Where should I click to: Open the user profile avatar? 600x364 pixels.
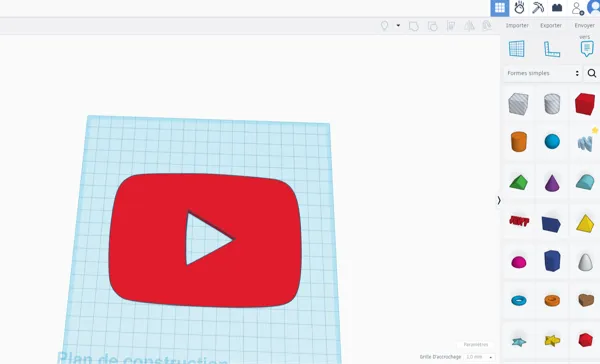pos(594,8)
